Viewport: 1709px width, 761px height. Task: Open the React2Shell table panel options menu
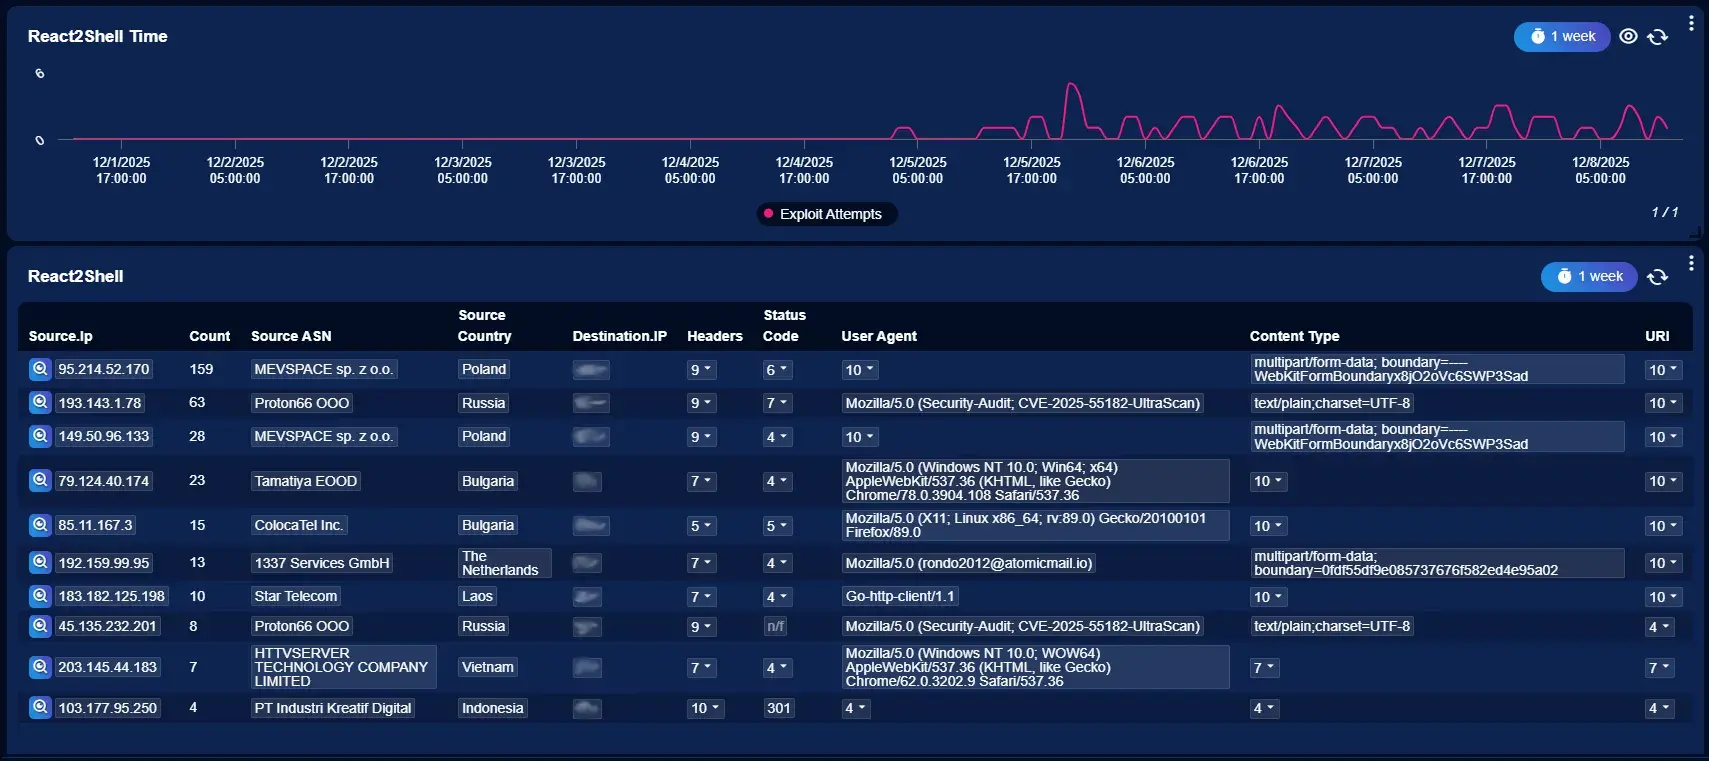[1691, 263]
